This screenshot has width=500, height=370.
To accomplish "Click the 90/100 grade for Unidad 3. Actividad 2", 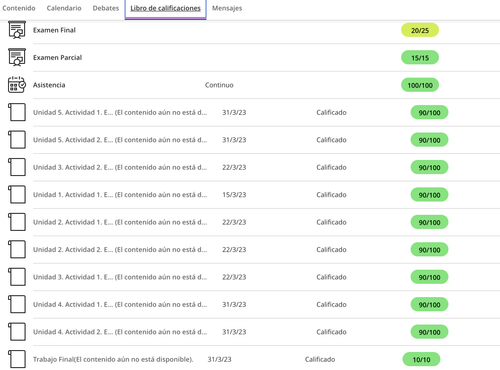I will (x=429, y=167).
